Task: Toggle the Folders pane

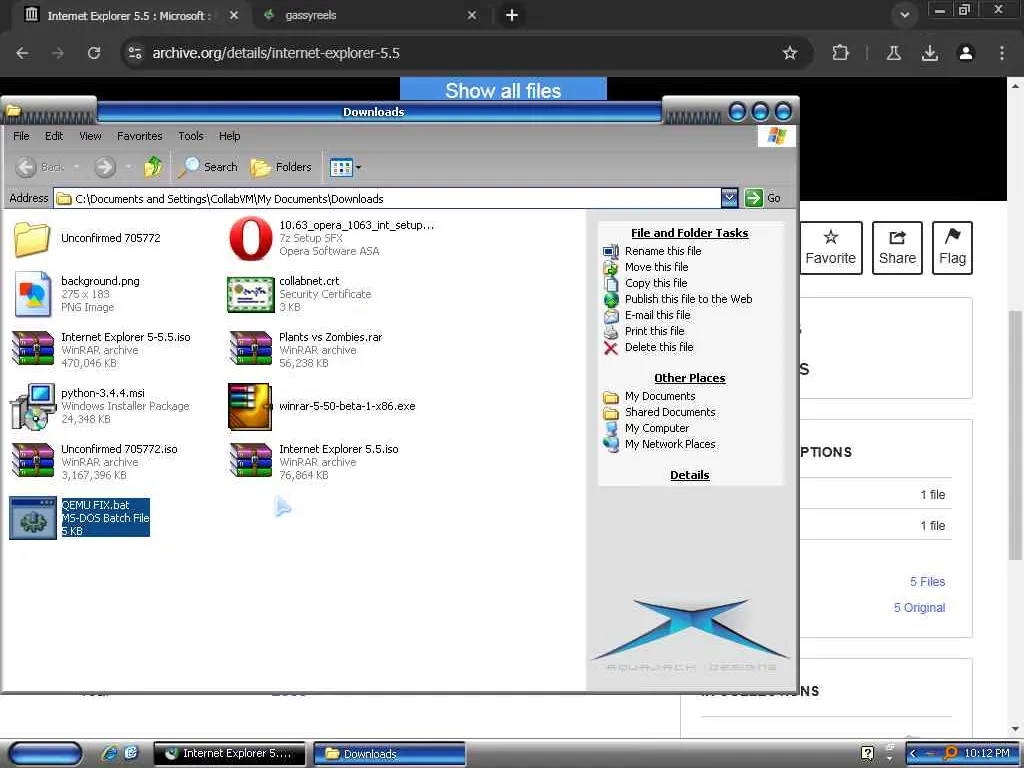Action: coord(281,167)
